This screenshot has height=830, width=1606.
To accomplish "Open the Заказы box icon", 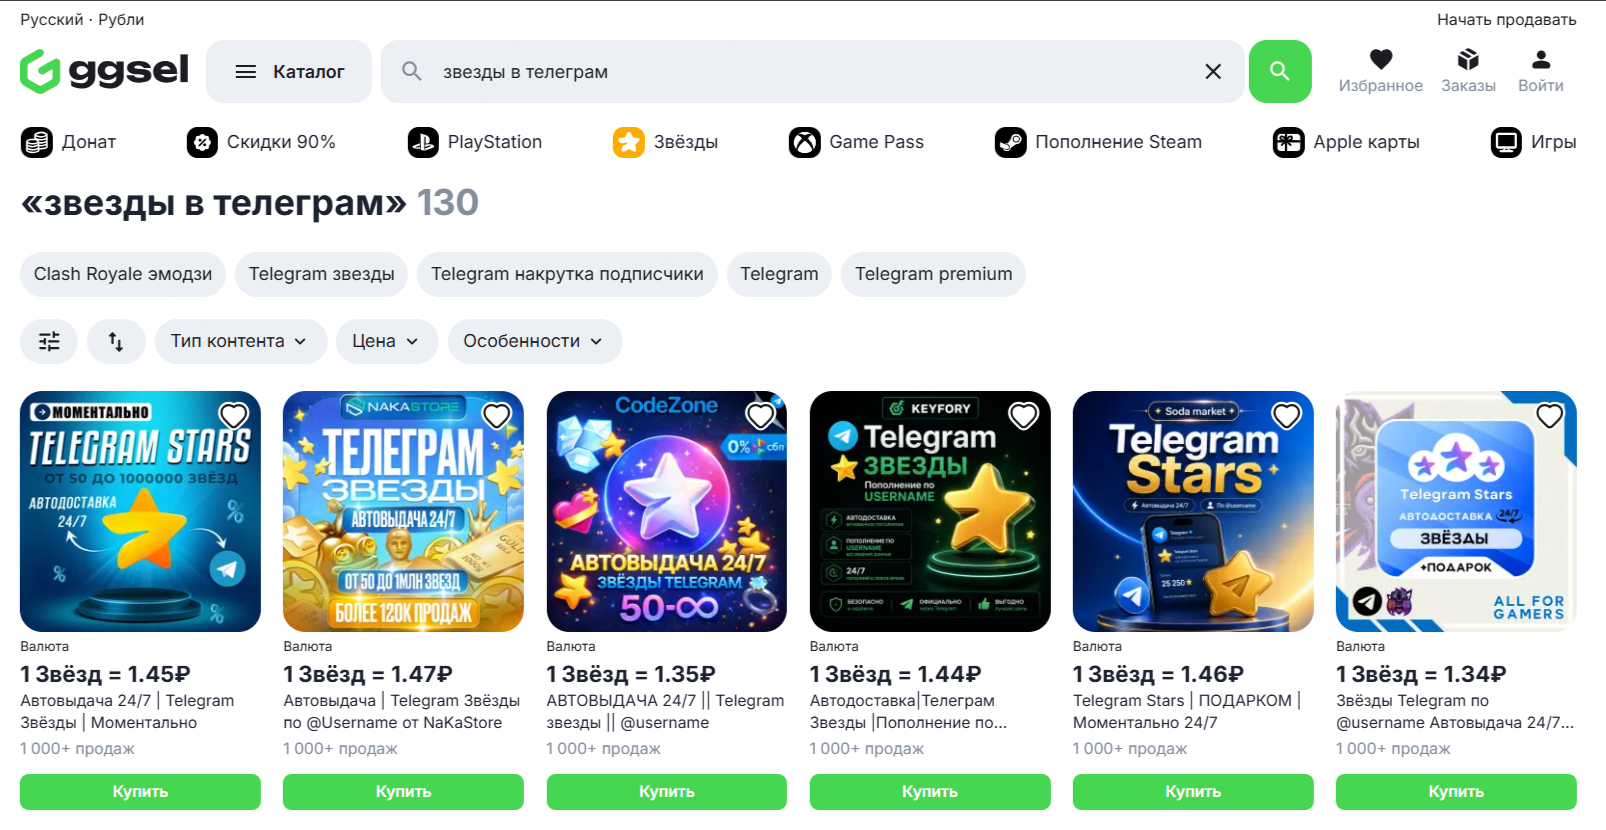I will [x=1468, y=60].
